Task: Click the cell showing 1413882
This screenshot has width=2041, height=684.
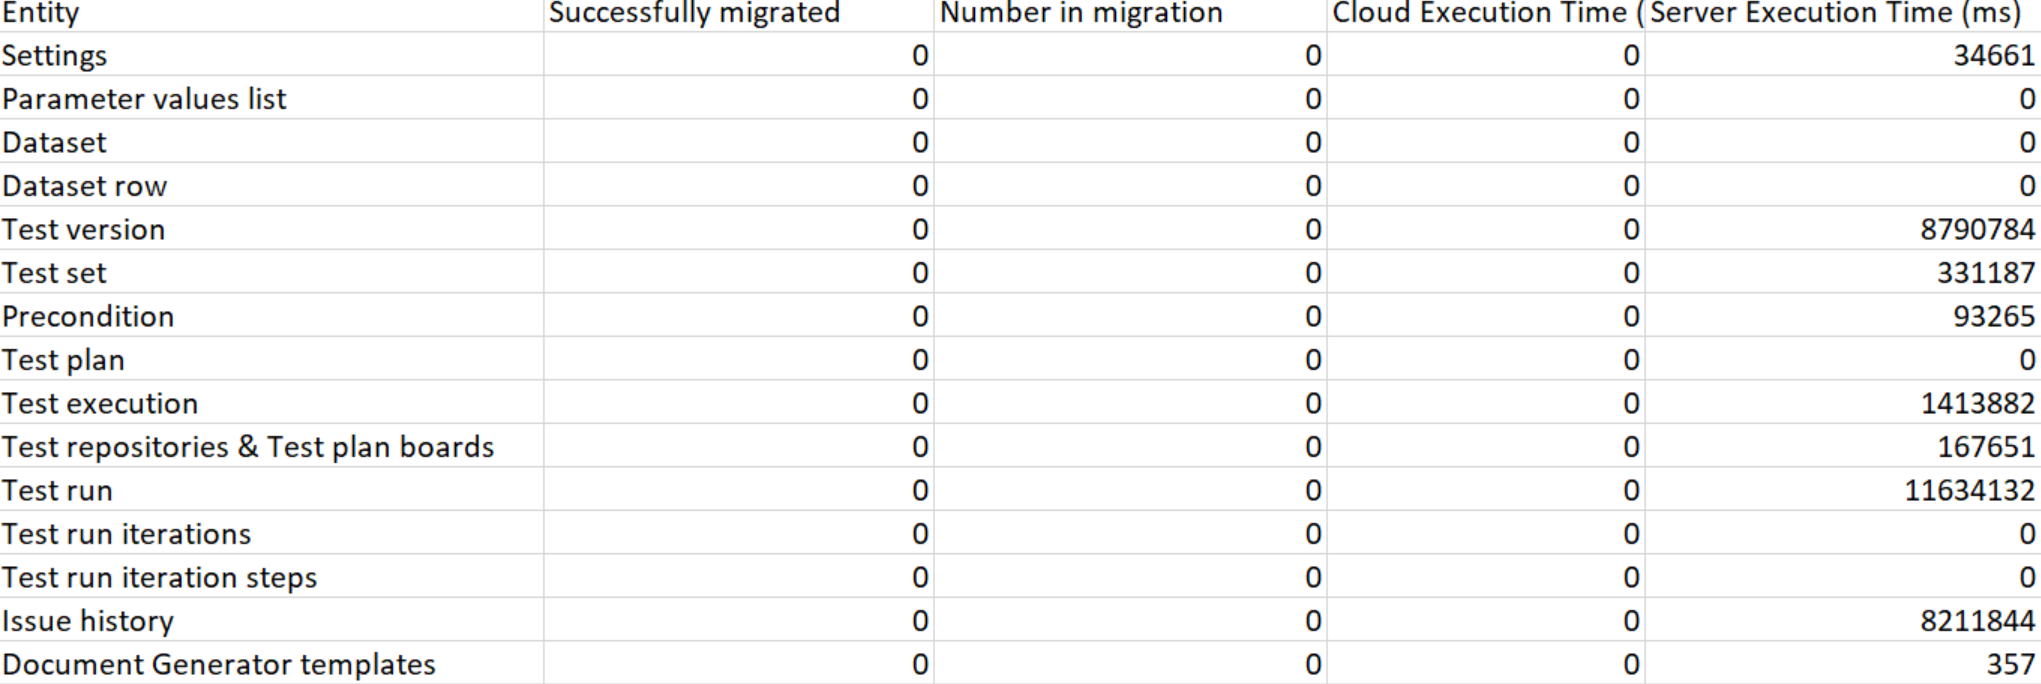Action: 1843,403
